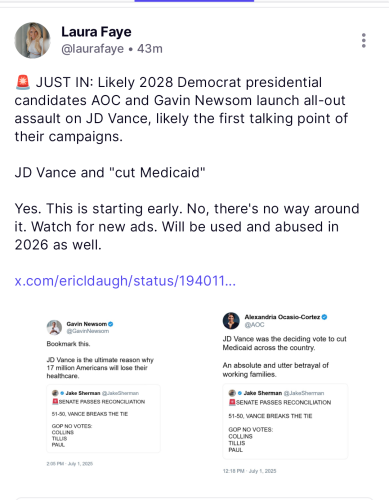389x500 pixels.
Task: Open the @laurafaye handle link
Action: [x=93, y=49]
